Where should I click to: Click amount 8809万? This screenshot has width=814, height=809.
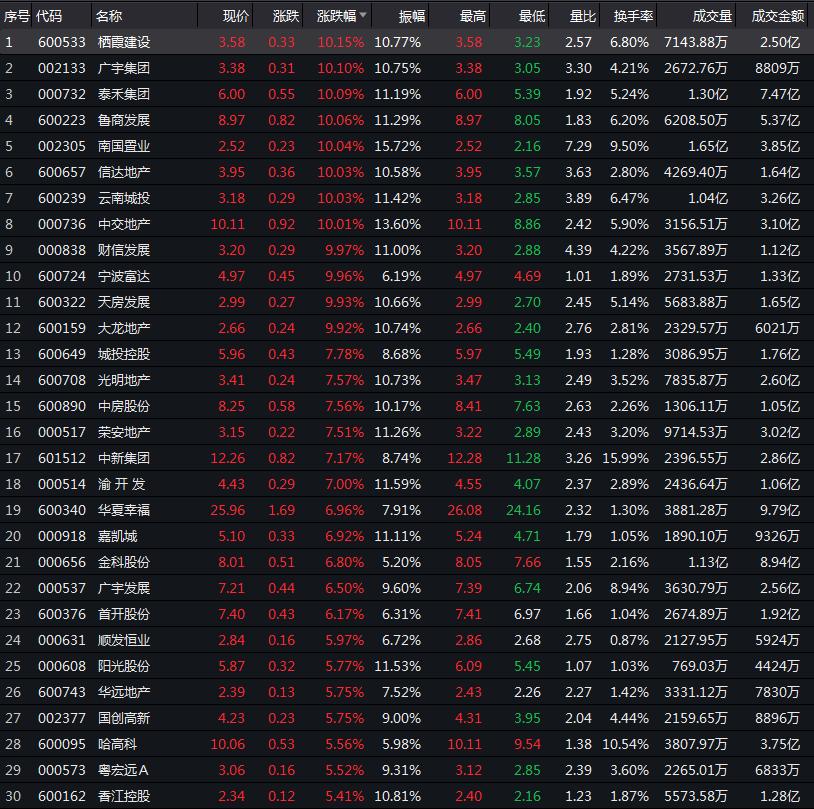click(777, 68)
